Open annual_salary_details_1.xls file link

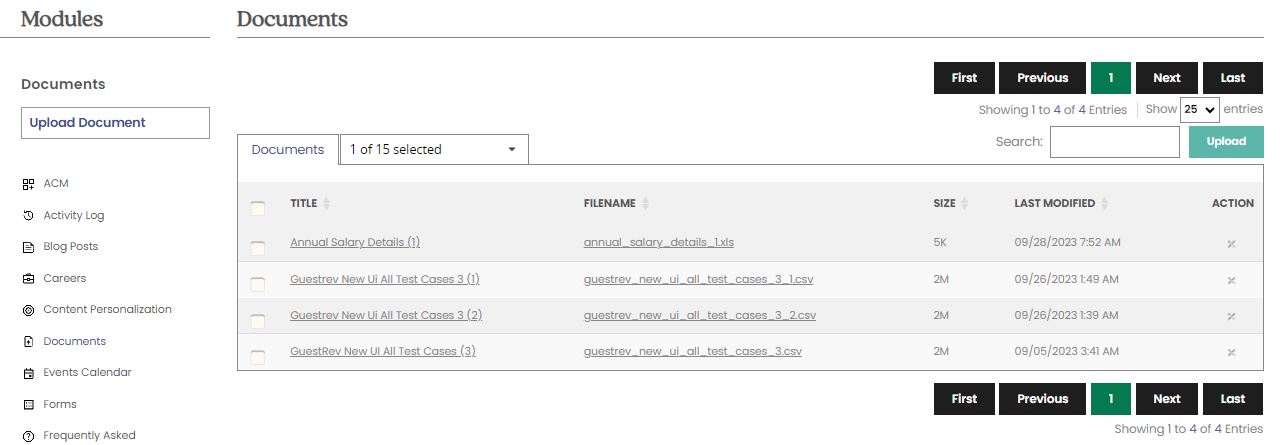pyautogui.click(x=659, y=243)
